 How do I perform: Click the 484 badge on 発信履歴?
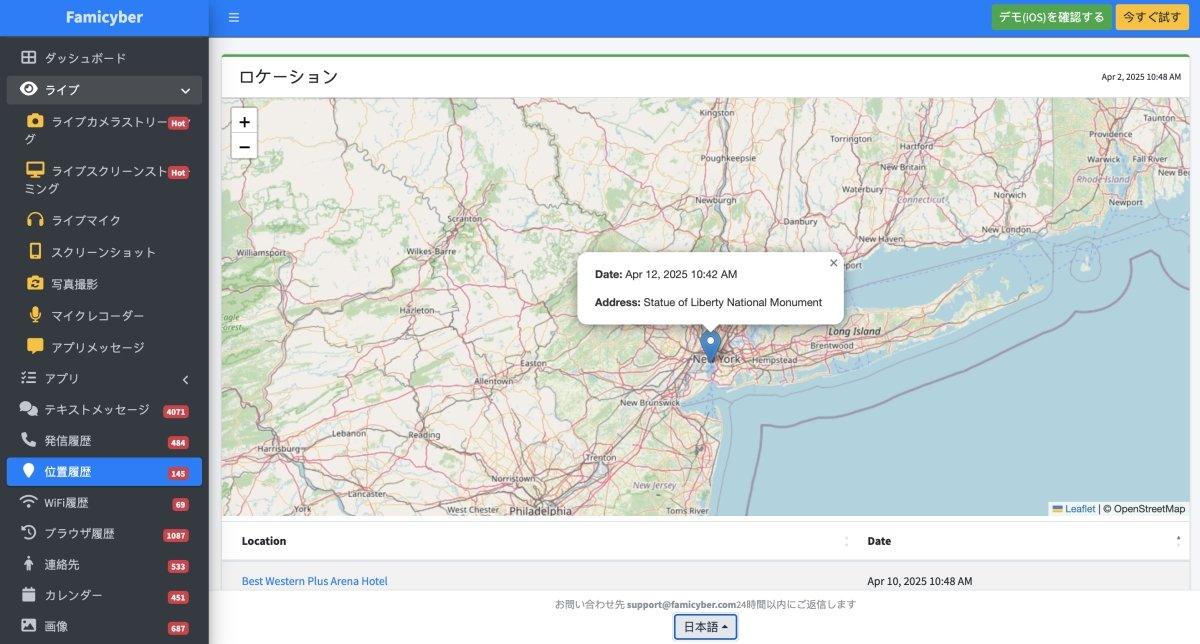point(178,443)
